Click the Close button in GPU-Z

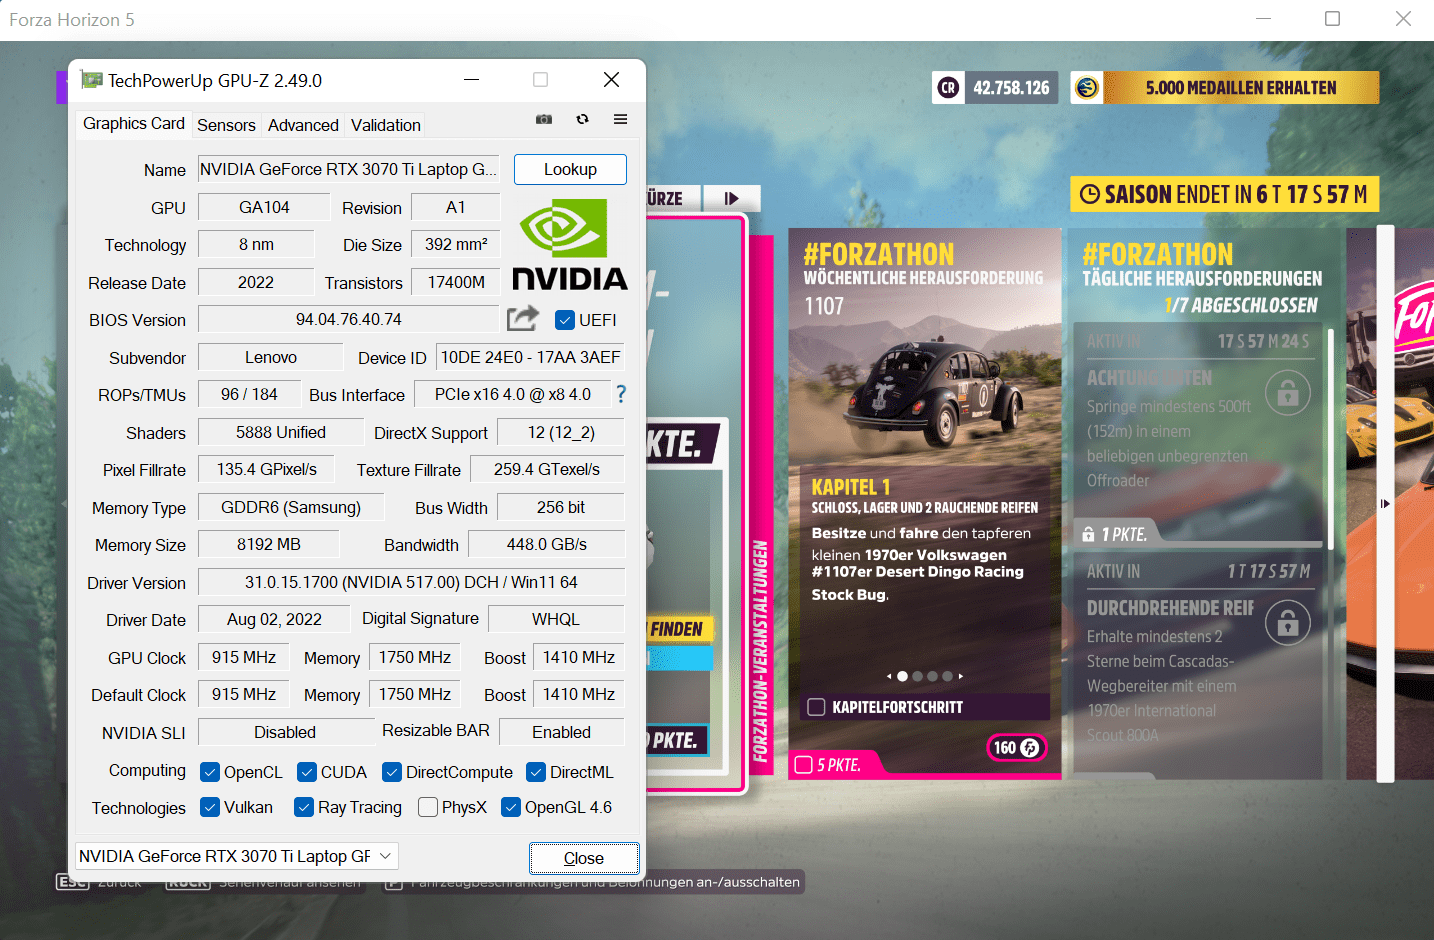tap(584, 858)
